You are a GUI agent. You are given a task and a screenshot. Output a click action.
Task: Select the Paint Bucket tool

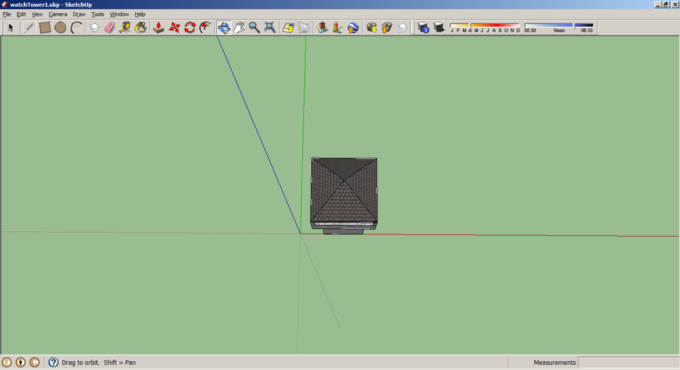pyautogui.click(x=141, y=28)
